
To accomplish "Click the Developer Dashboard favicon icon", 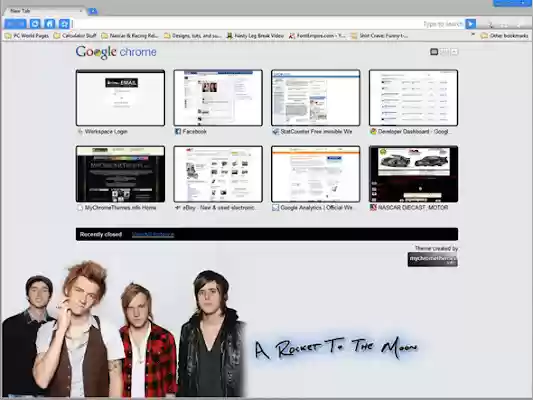I will point(373,132).
